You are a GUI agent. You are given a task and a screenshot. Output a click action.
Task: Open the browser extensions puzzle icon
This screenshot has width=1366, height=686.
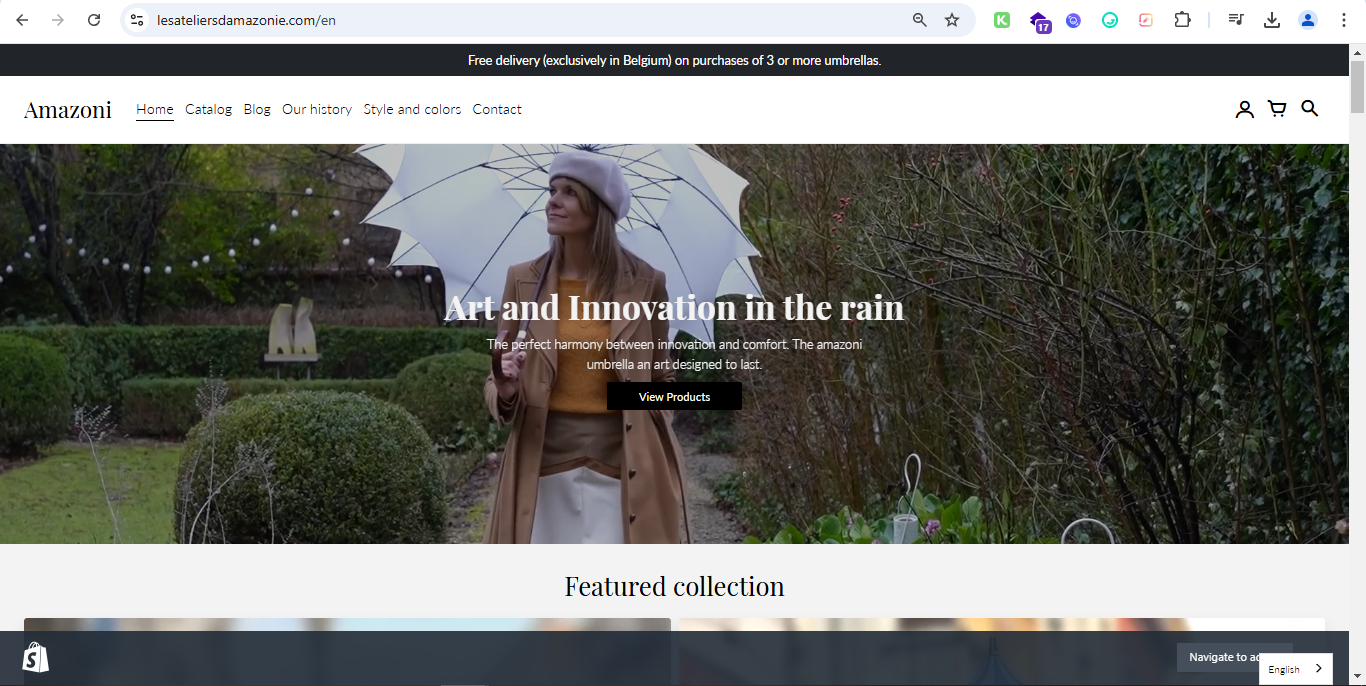pyautogui.click(x=1183, y=19)
